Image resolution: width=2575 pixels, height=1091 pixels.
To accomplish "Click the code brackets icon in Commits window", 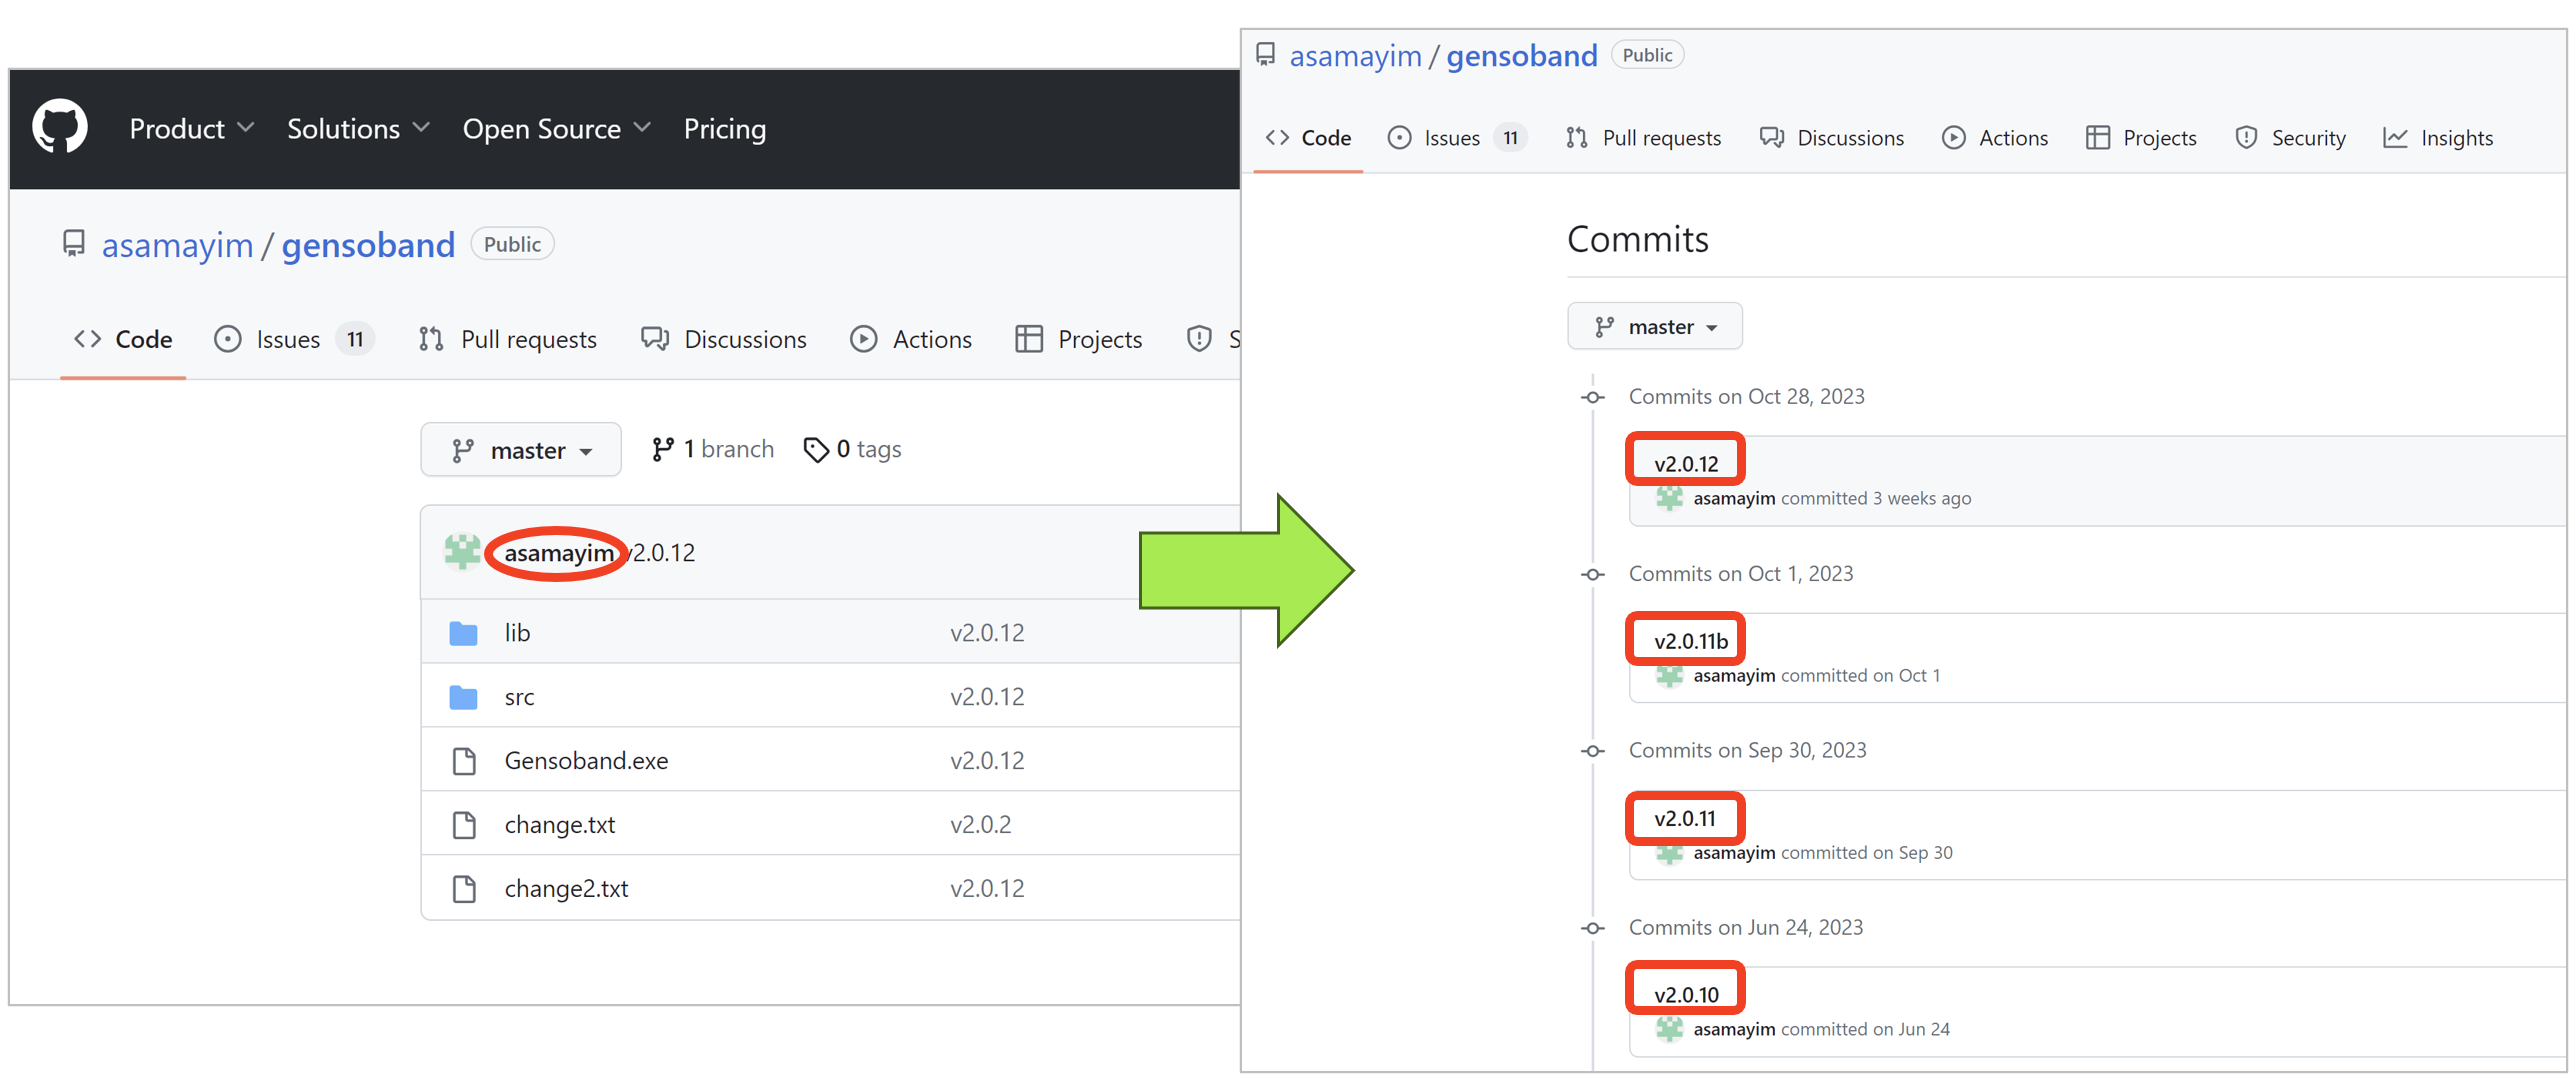I will click(1277, 138).
